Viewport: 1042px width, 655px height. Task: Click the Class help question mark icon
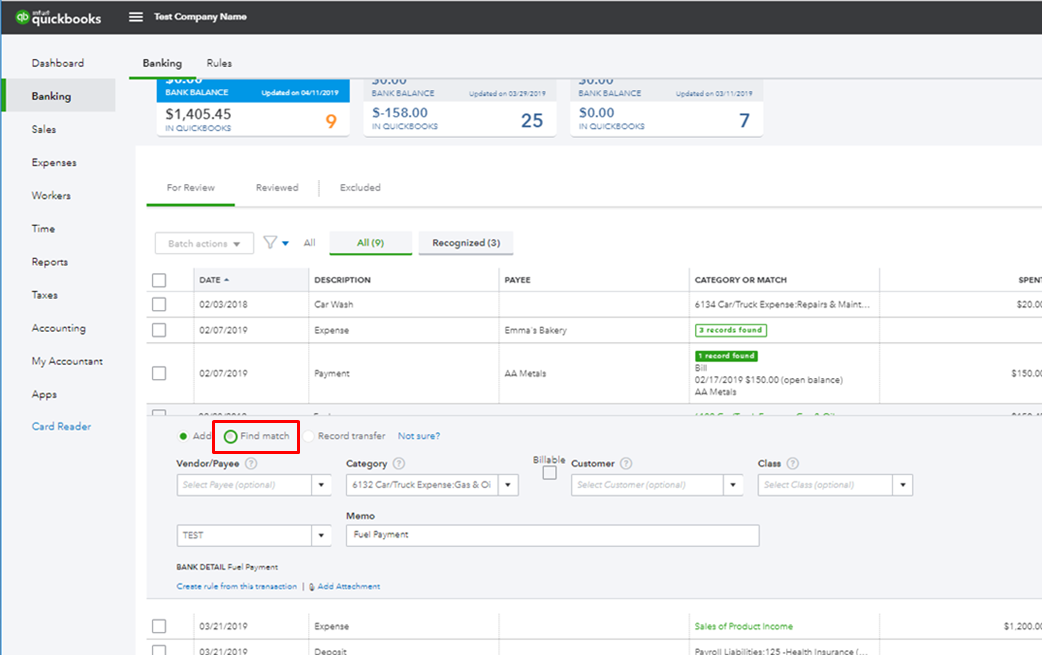tap(793, 464)
